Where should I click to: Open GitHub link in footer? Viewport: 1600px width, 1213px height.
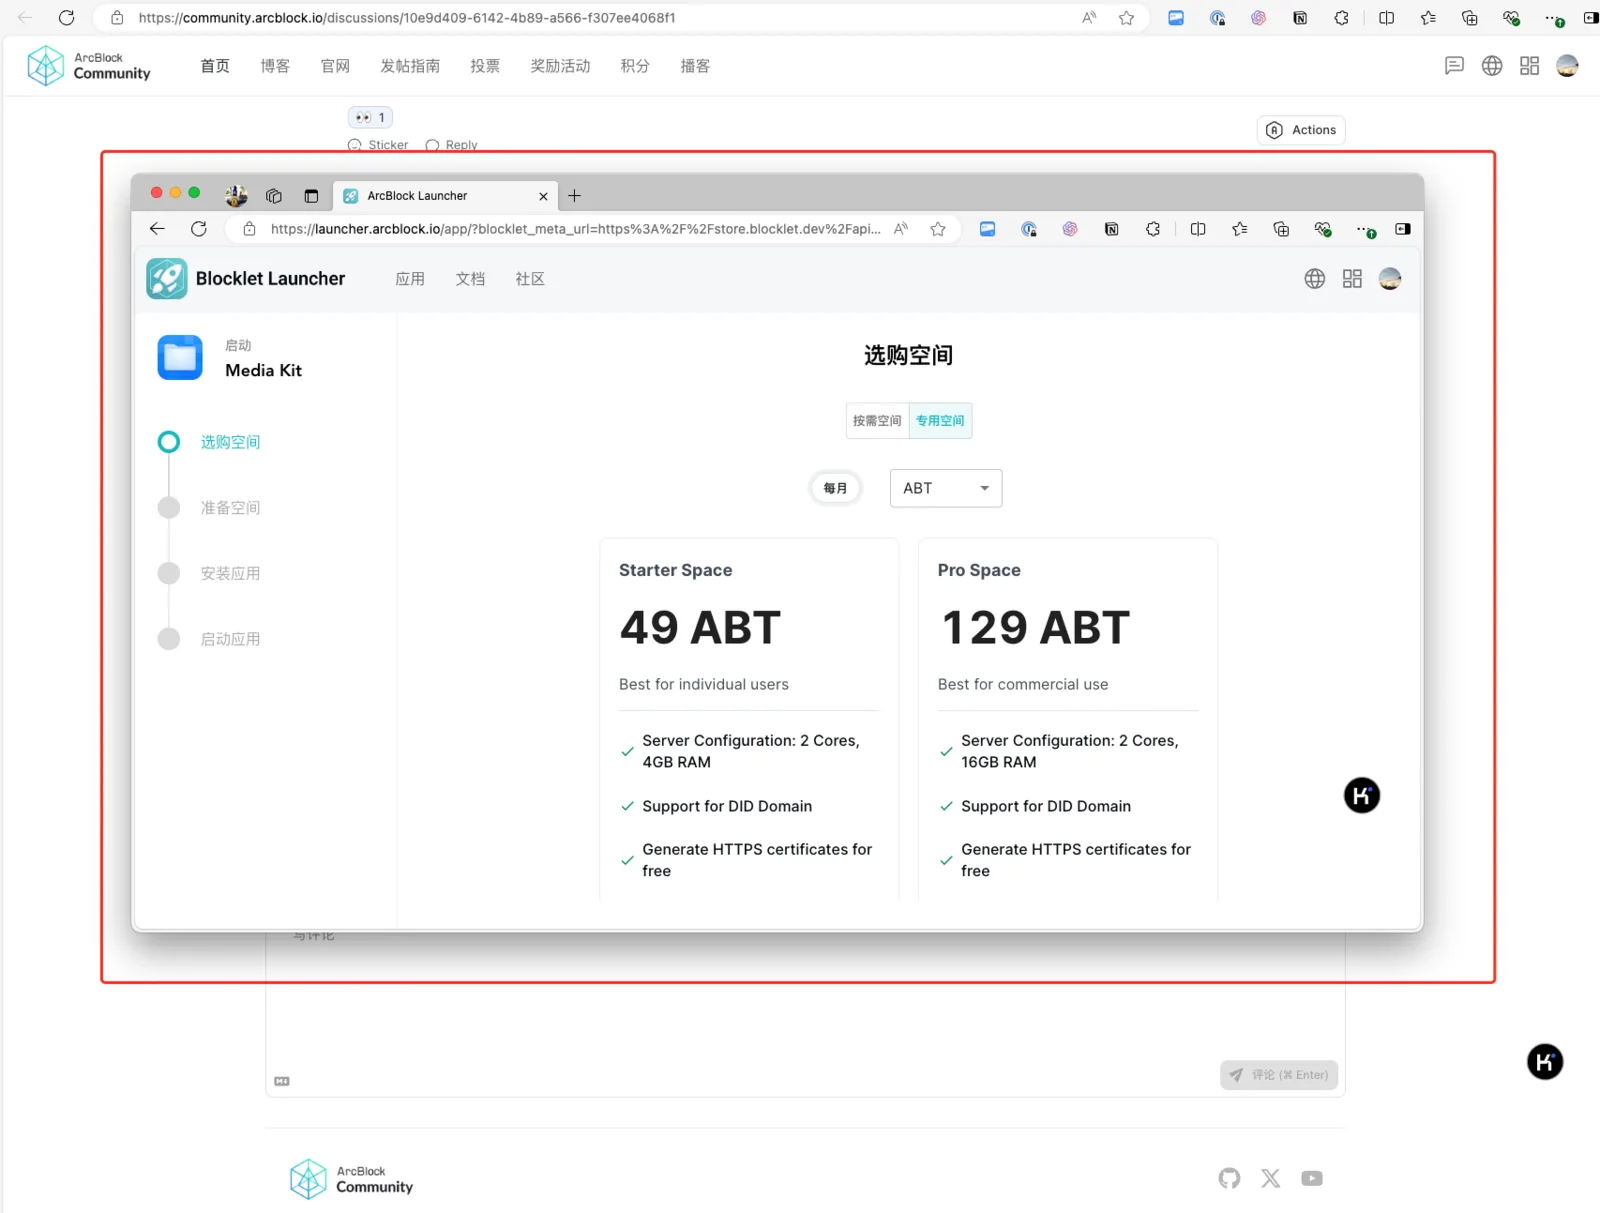coord(1229,1179)
